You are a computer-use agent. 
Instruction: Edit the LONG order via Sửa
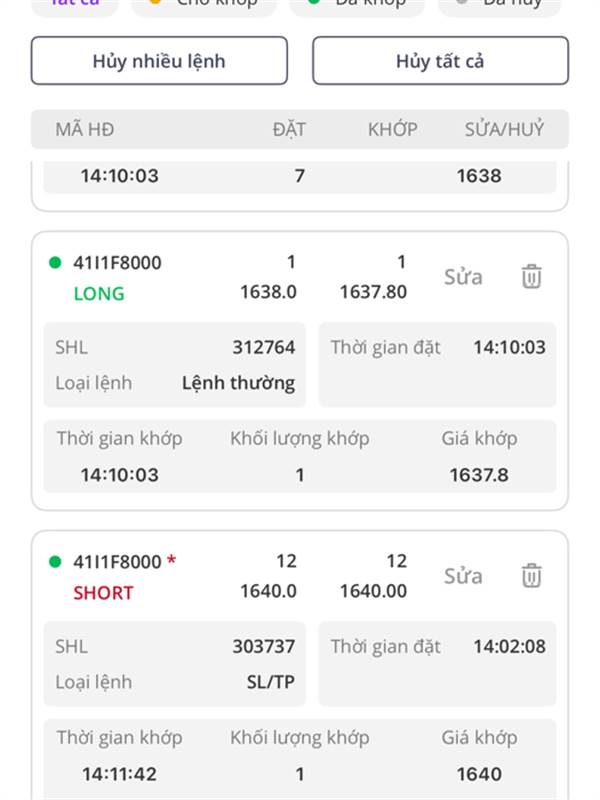pos(463,277)
